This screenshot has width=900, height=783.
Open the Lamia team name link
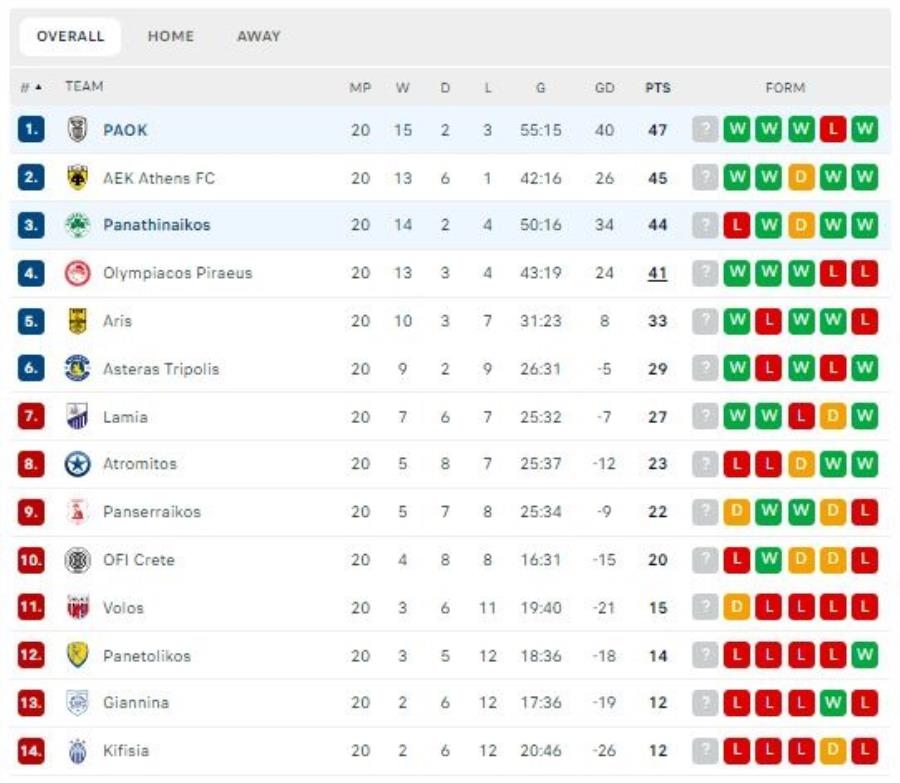(125, 417)
